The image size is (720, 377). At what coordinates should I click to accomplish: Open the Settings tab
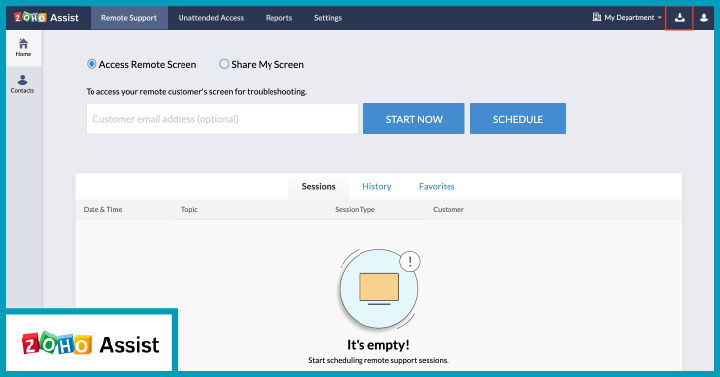[x=328, y=18]
